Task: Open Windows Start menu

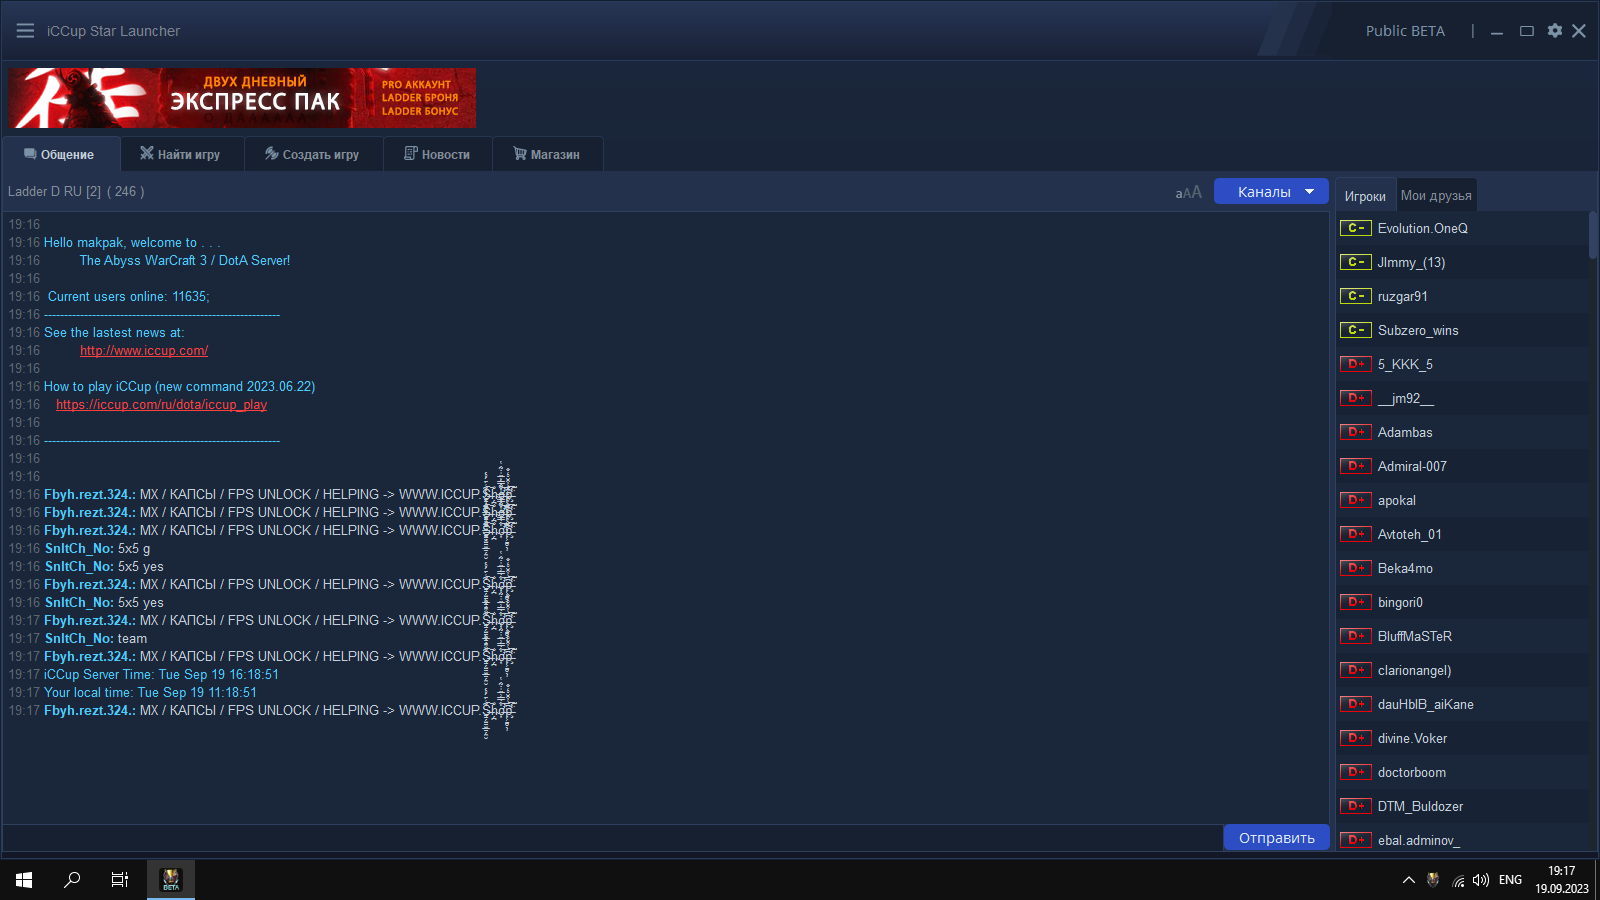Action: pyautogui.click(x=24, y=880)
